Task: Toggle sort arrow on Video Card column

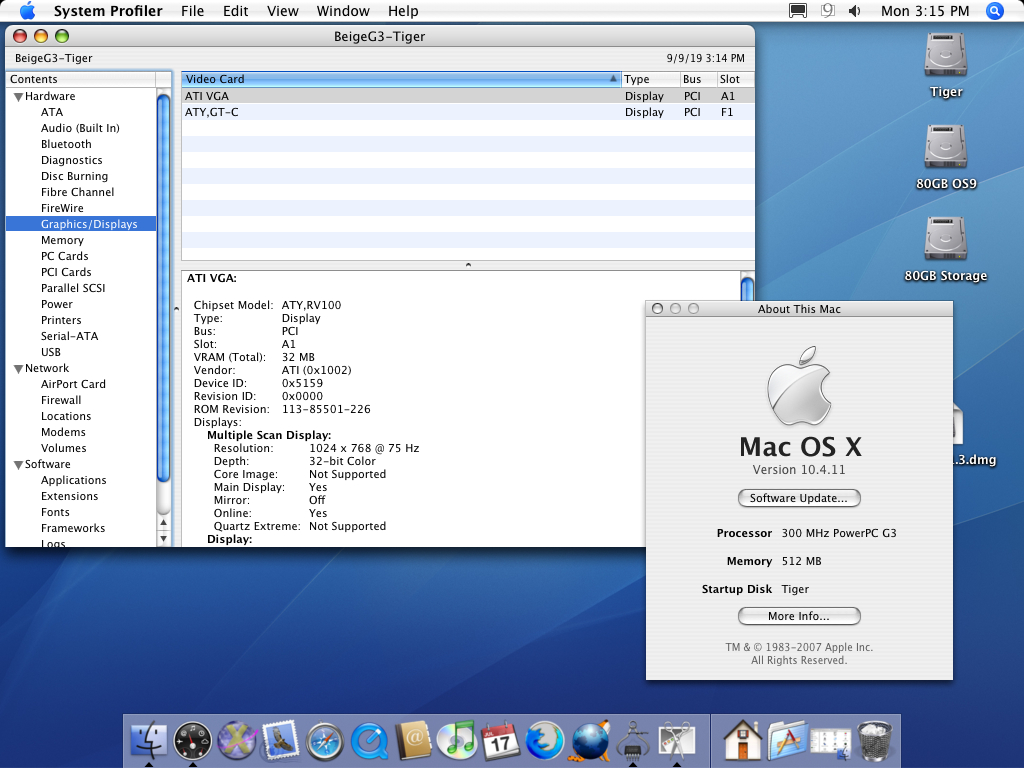Action: coord(613,78)
